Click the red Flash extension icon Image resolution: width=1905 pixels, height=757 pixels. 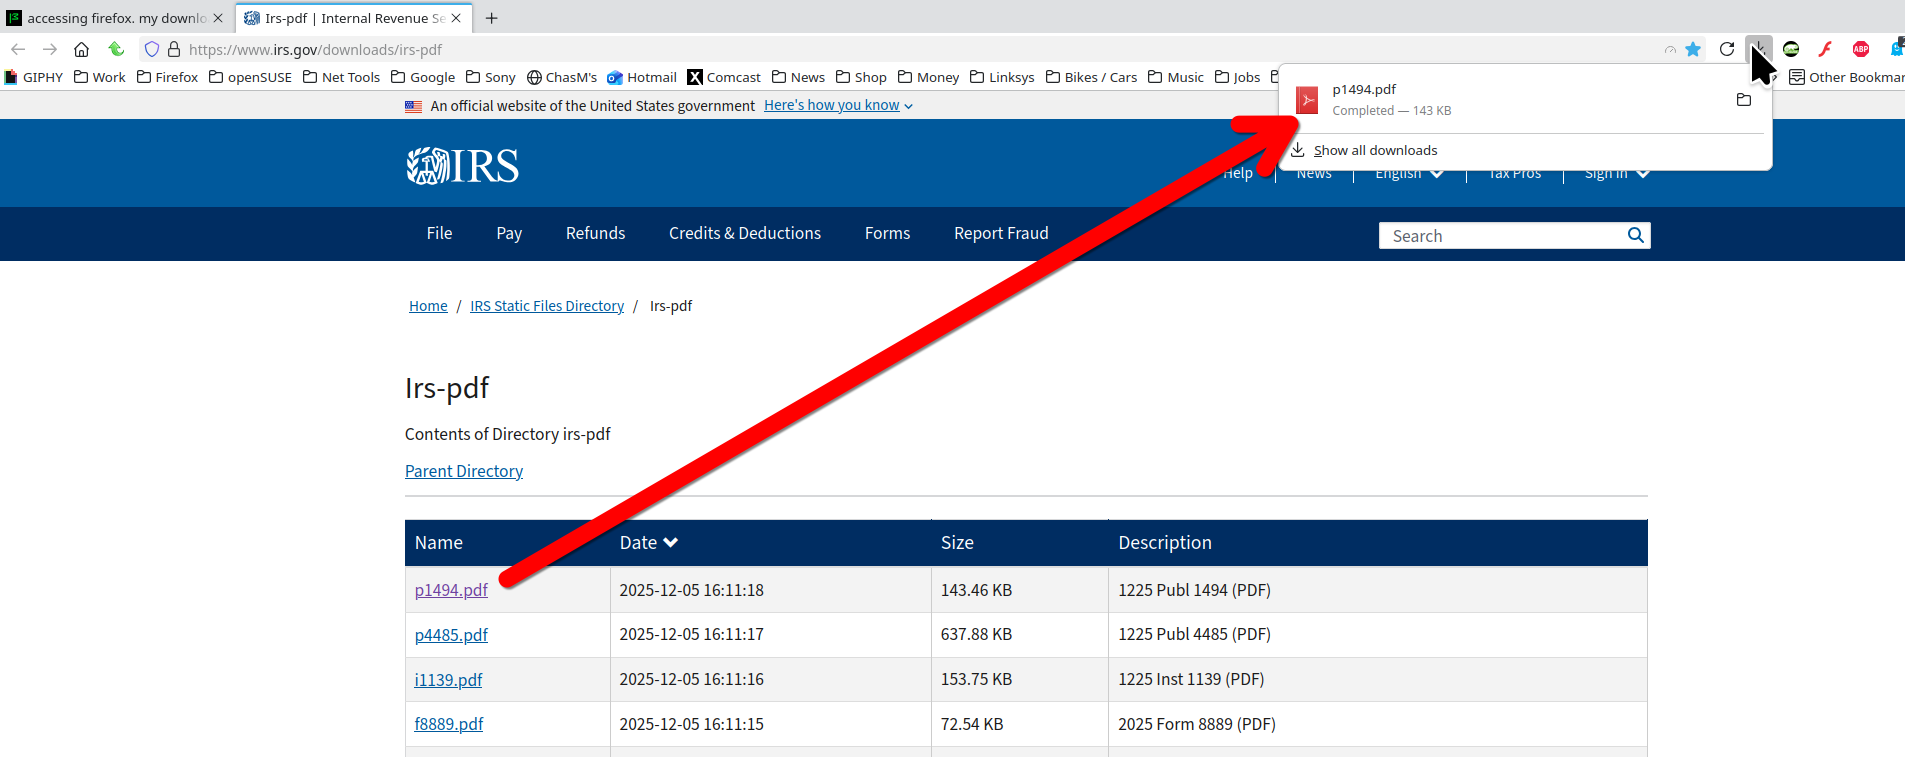(x=1826, y=49)
